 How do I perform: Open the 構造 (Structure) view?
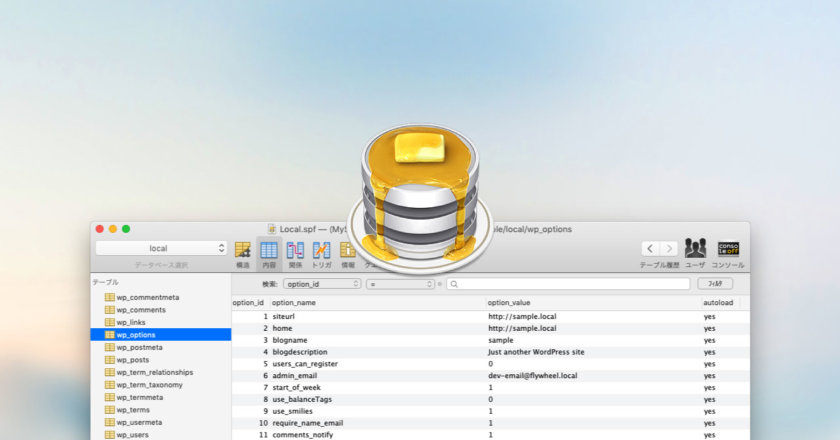click(243, 253)
